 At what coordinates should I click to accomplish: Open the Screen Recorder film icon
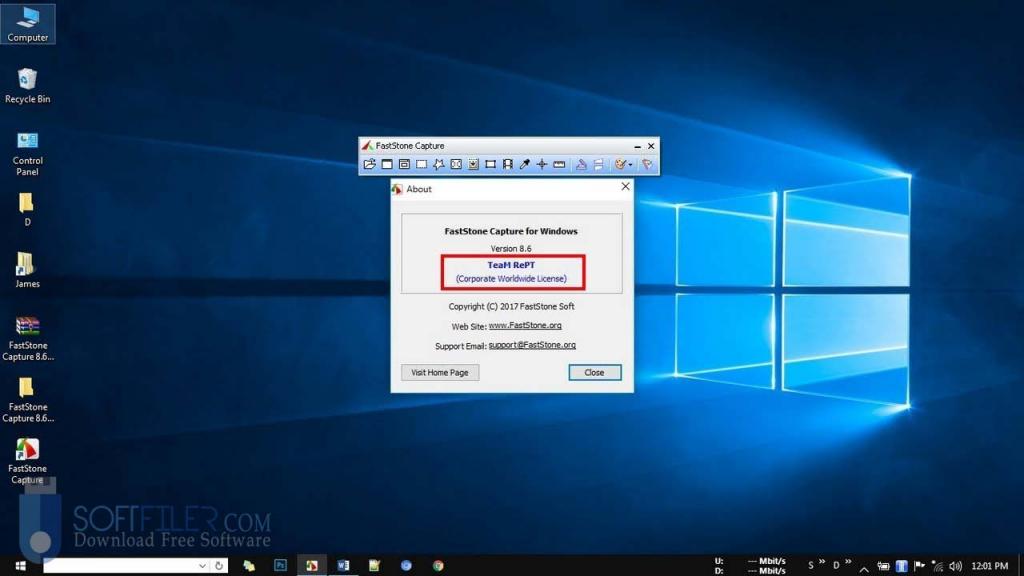click(508, 164)
